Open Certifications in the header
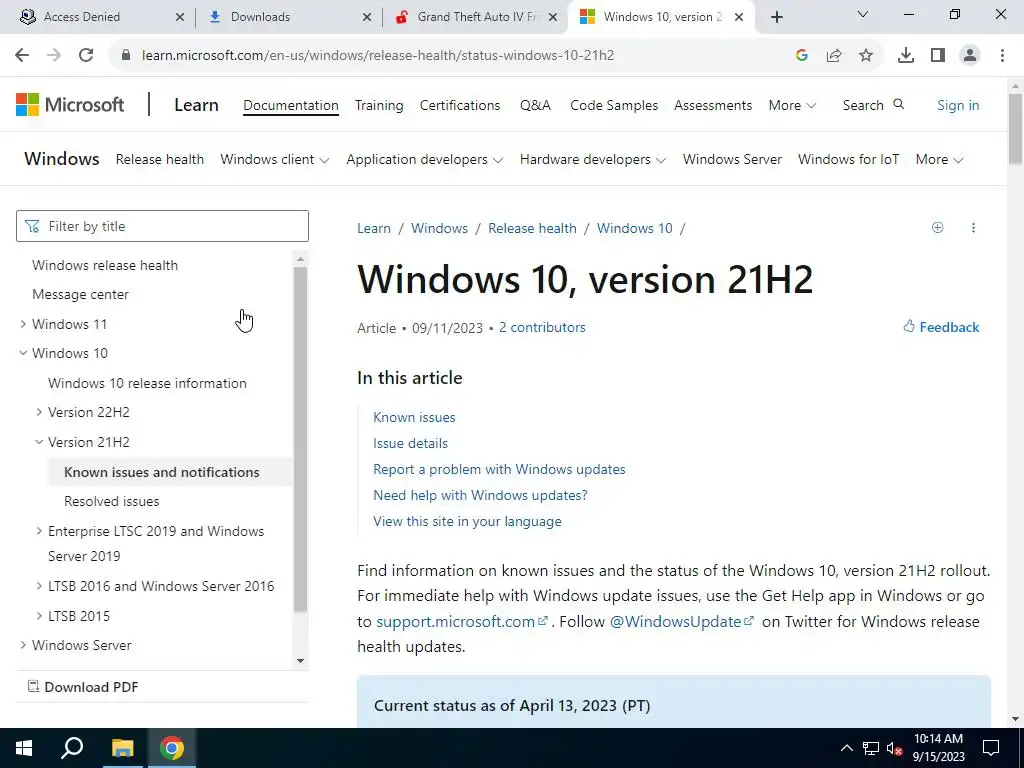1024x768 pixels. point(460,105)
